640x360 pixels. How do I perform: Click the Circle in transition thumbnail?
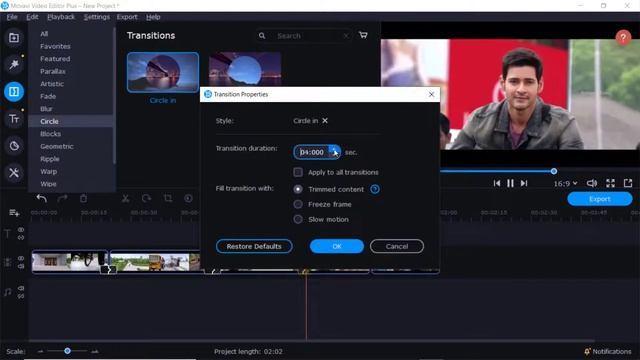[x=163, y=72]
